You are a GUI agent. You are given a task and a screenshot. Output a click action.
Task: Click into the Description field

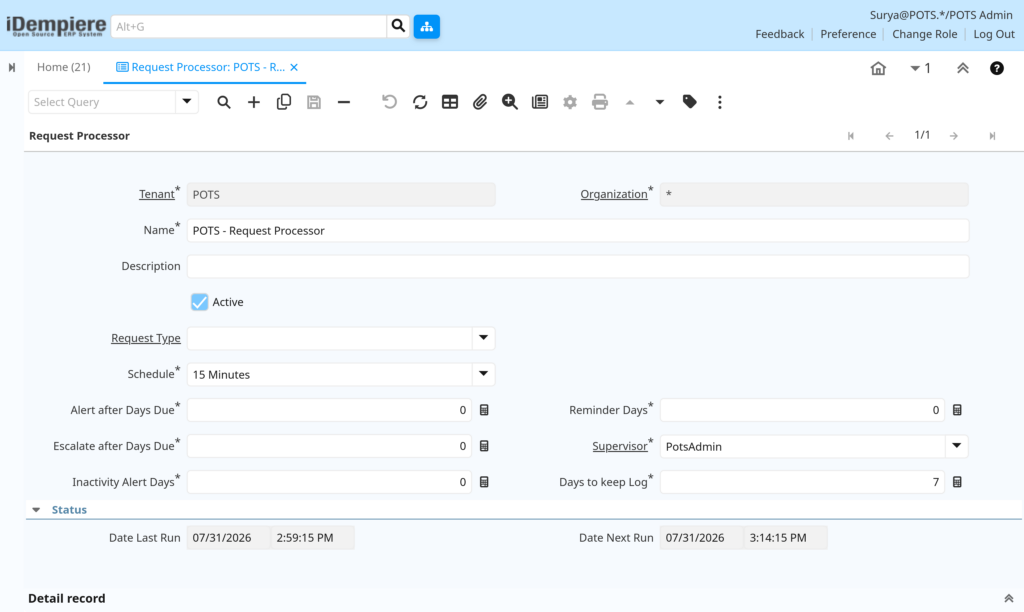tap(578, 266)
